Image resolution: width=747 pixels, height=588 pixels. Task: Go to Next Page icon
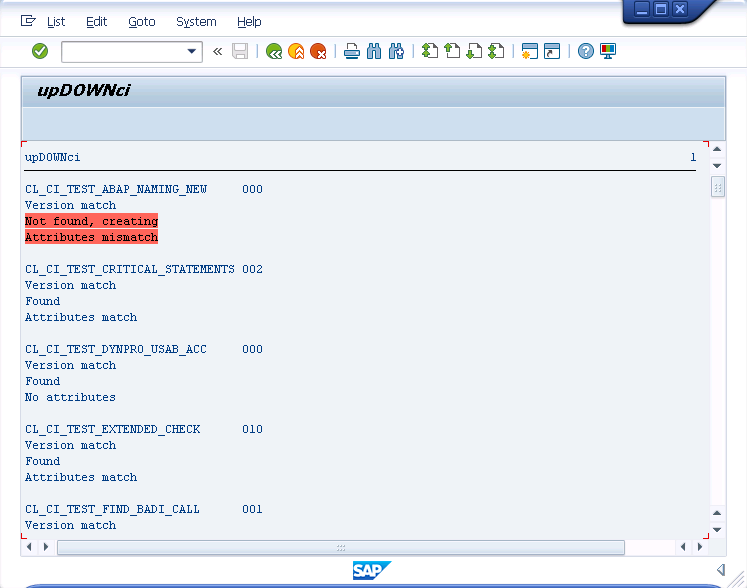click(x=474, y=51)
